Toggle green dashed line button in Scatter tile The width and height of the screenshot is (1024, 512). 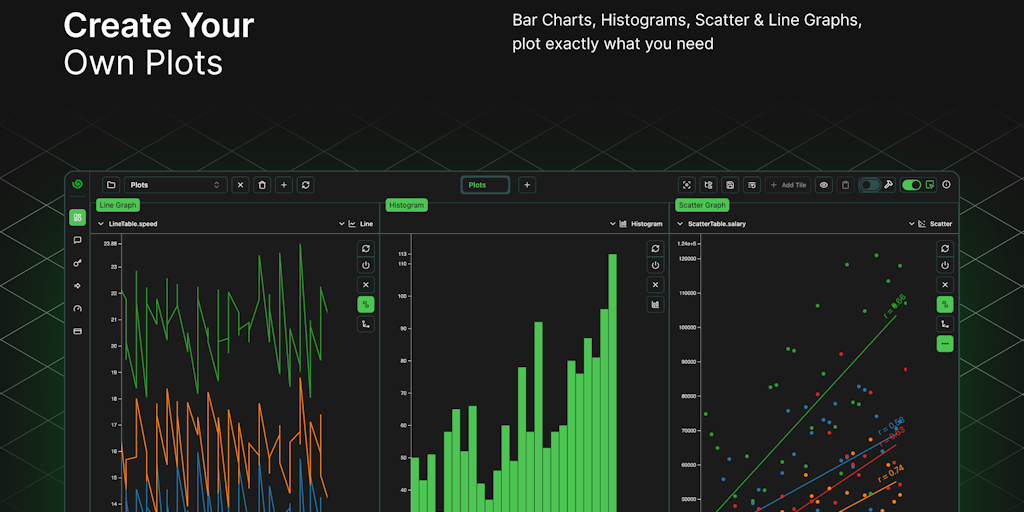pos(945,344)
